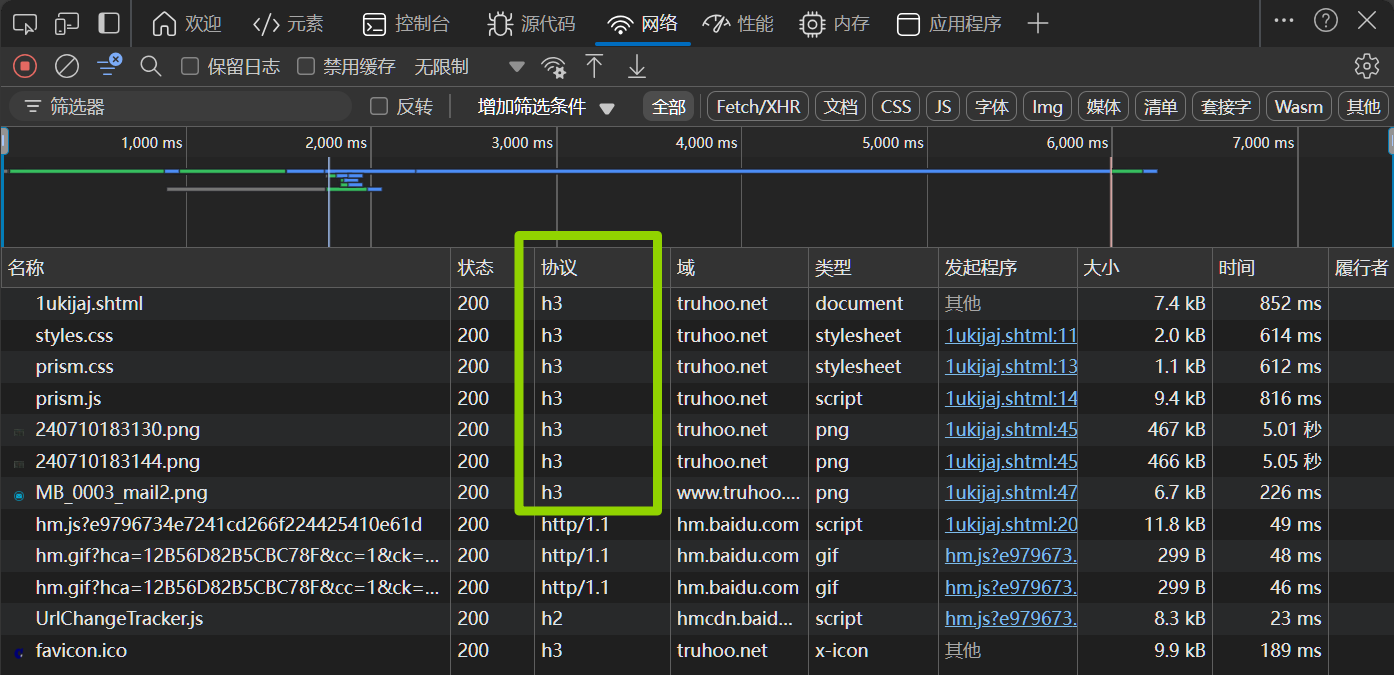Click the inspect element picker icon
Viewport: 1394px width, 675px height.
(x=25, y=23)
